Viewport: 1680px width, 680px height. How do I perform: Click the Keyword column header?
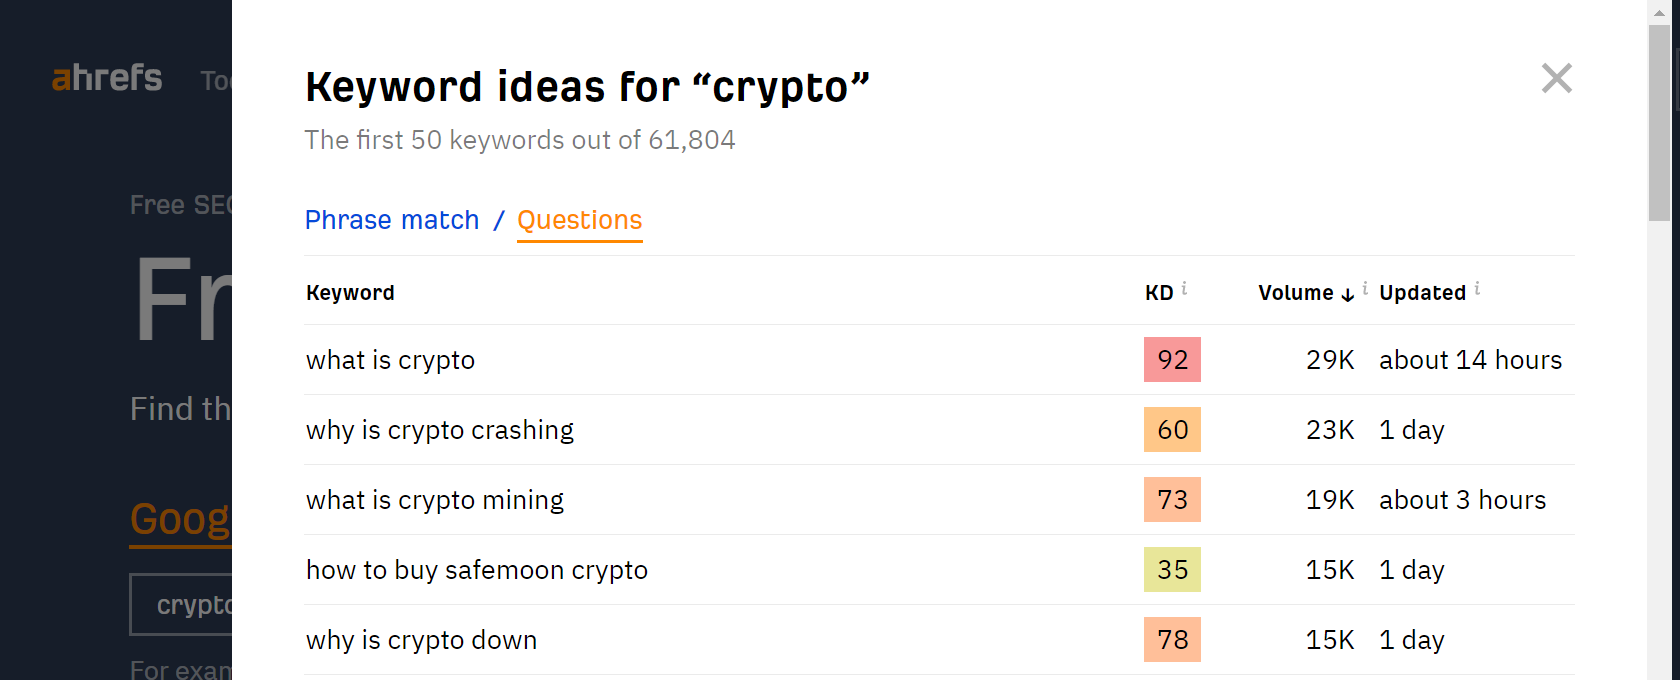350,292
